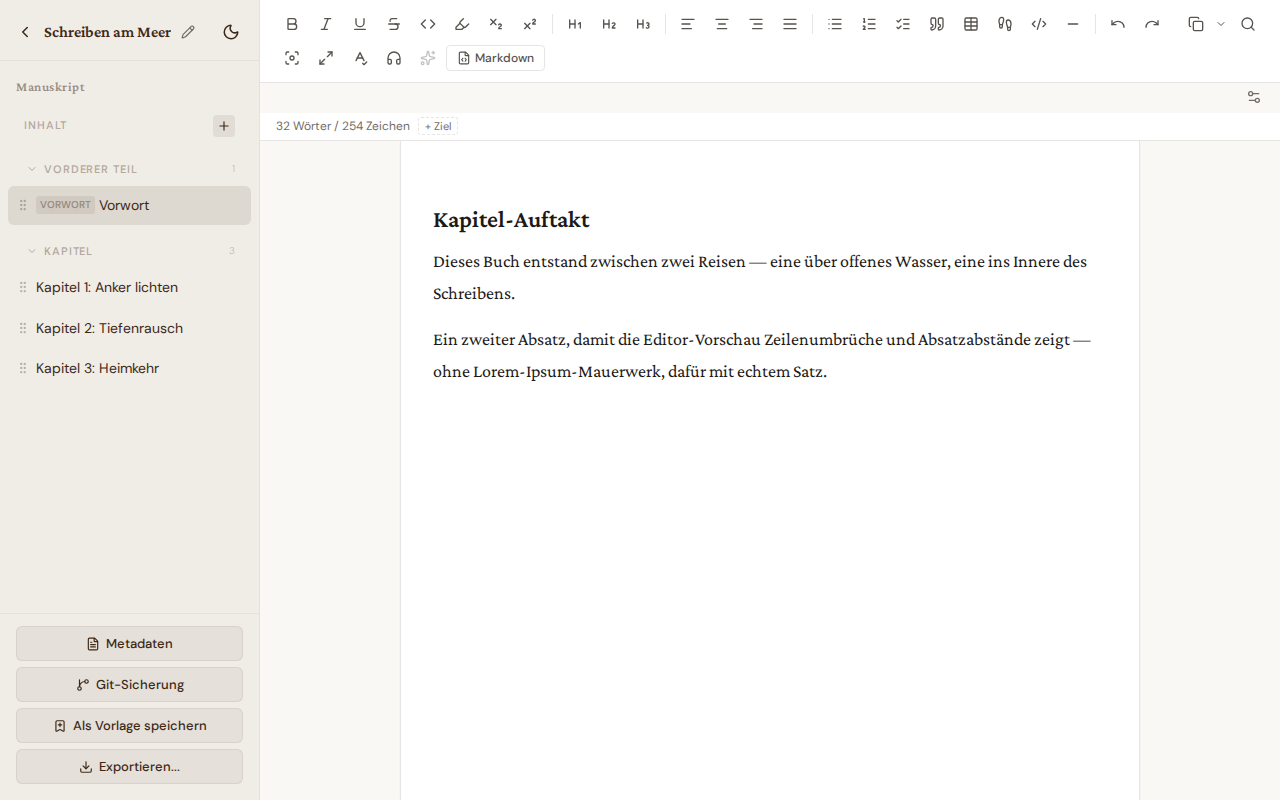Screen dimensions: 1280x800
Task: Apply superscript formatting
Action: click(x=530, y=24)
